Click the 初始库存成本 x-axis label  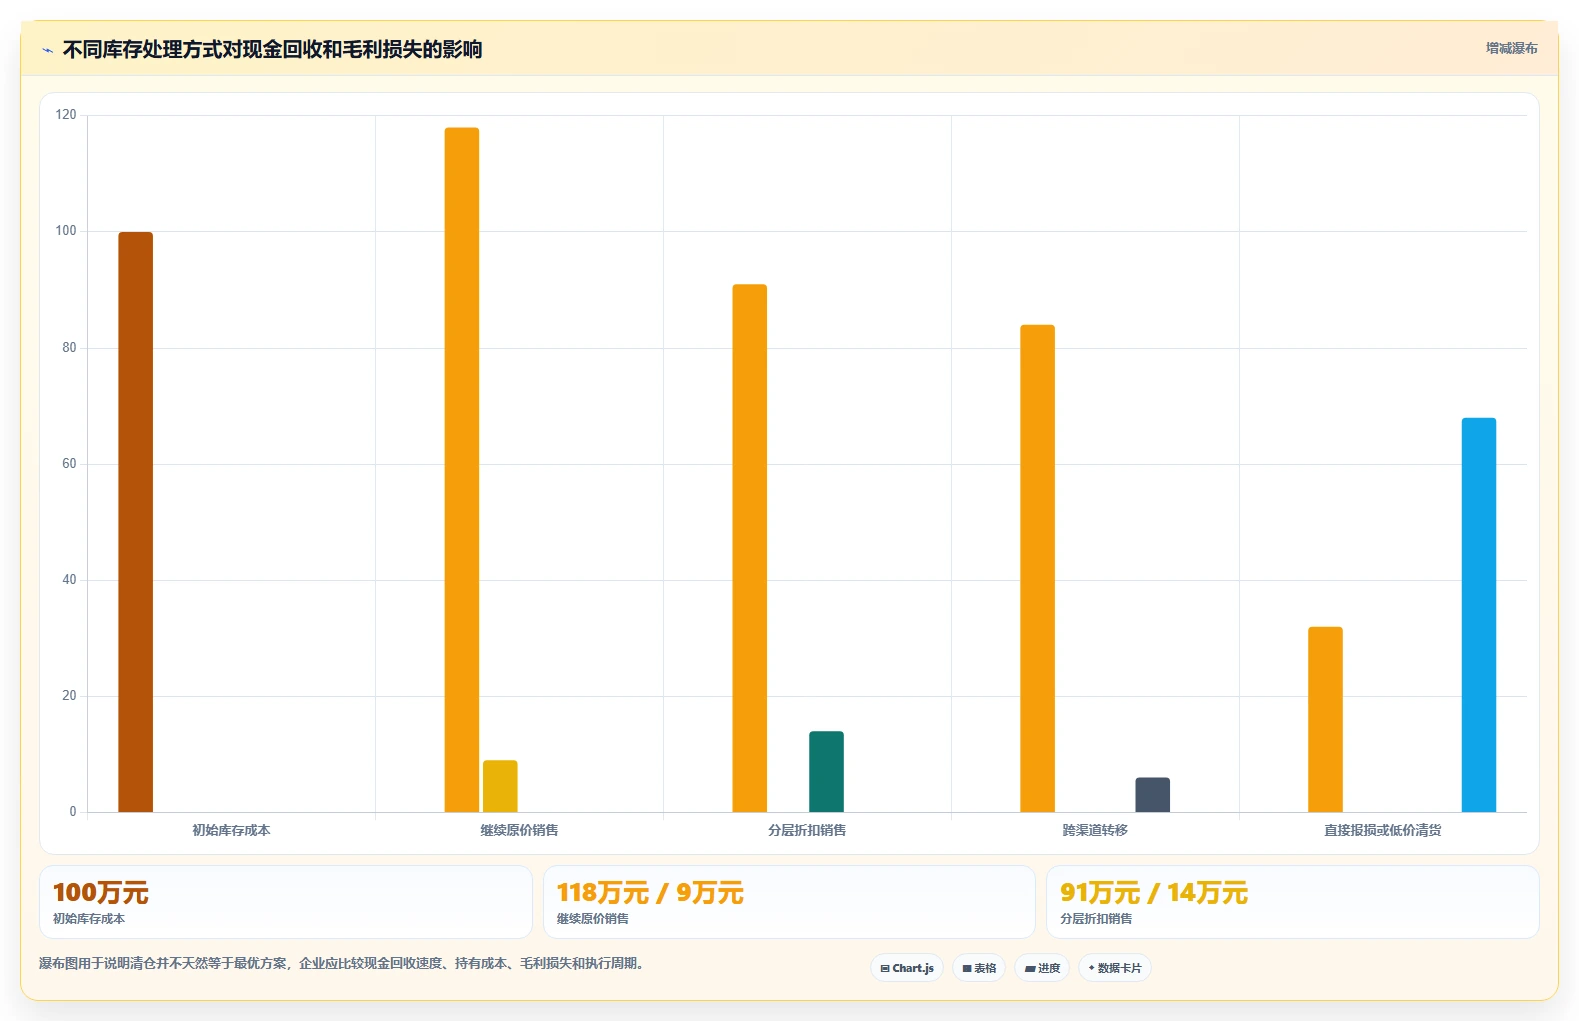231,830
